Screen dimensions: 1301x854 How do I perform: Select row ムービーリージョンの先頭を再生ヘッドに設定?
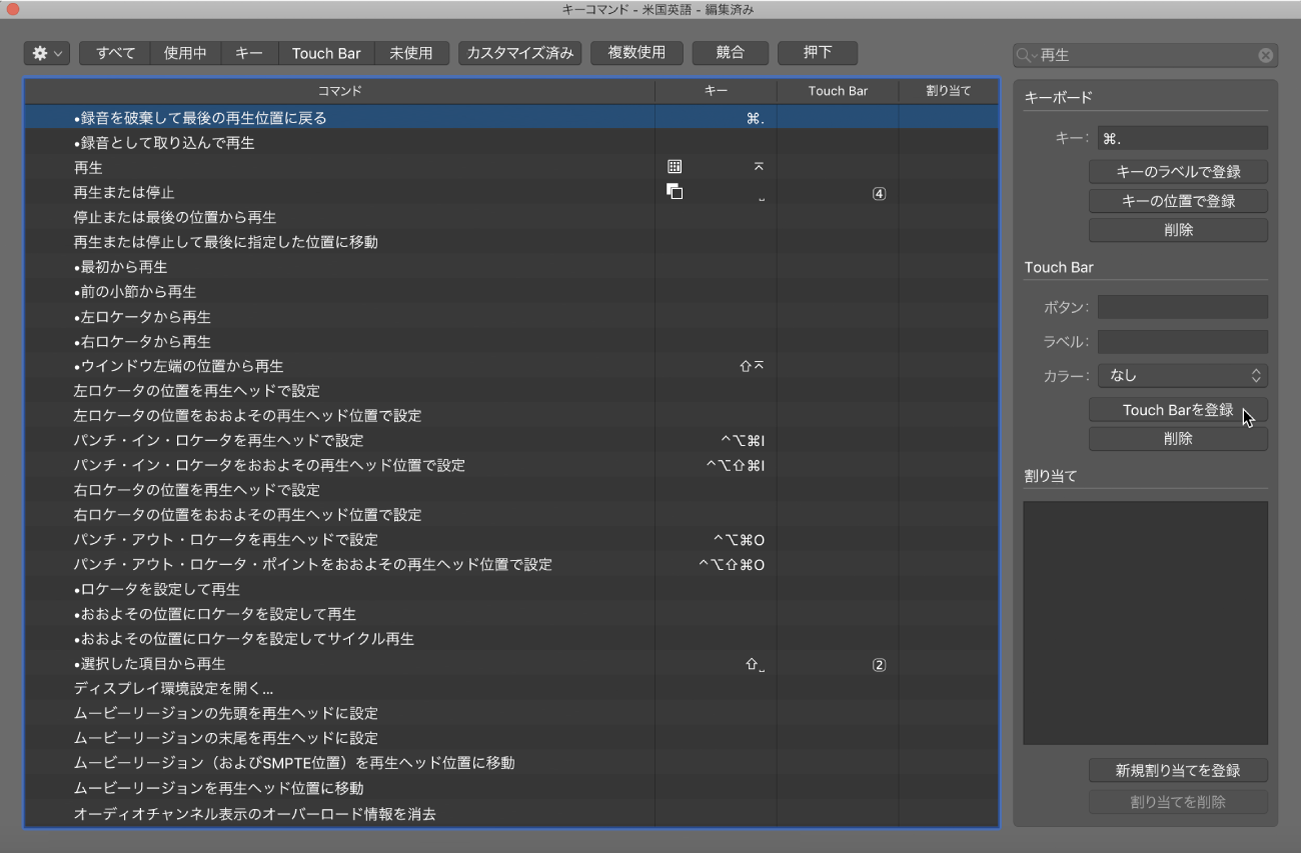pos(511,714)
